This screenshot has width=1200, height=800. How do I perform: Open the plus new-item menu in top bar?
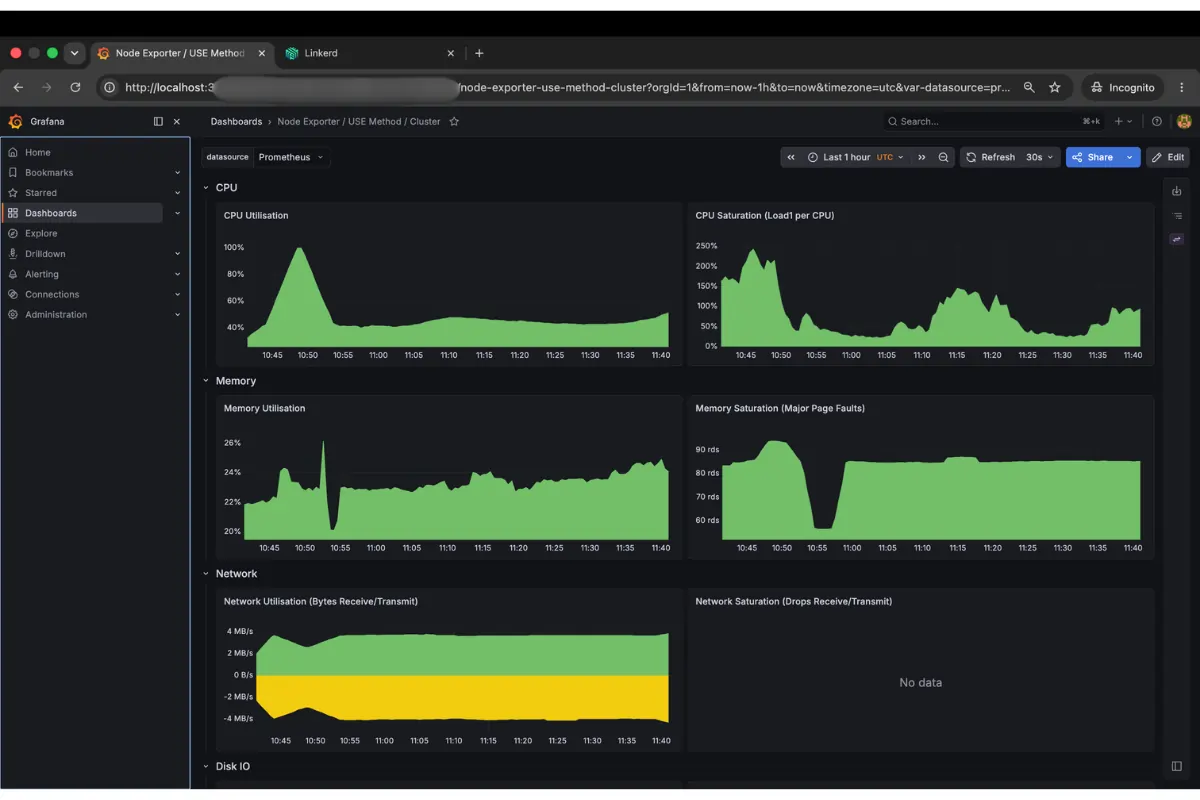[1123, 121]
